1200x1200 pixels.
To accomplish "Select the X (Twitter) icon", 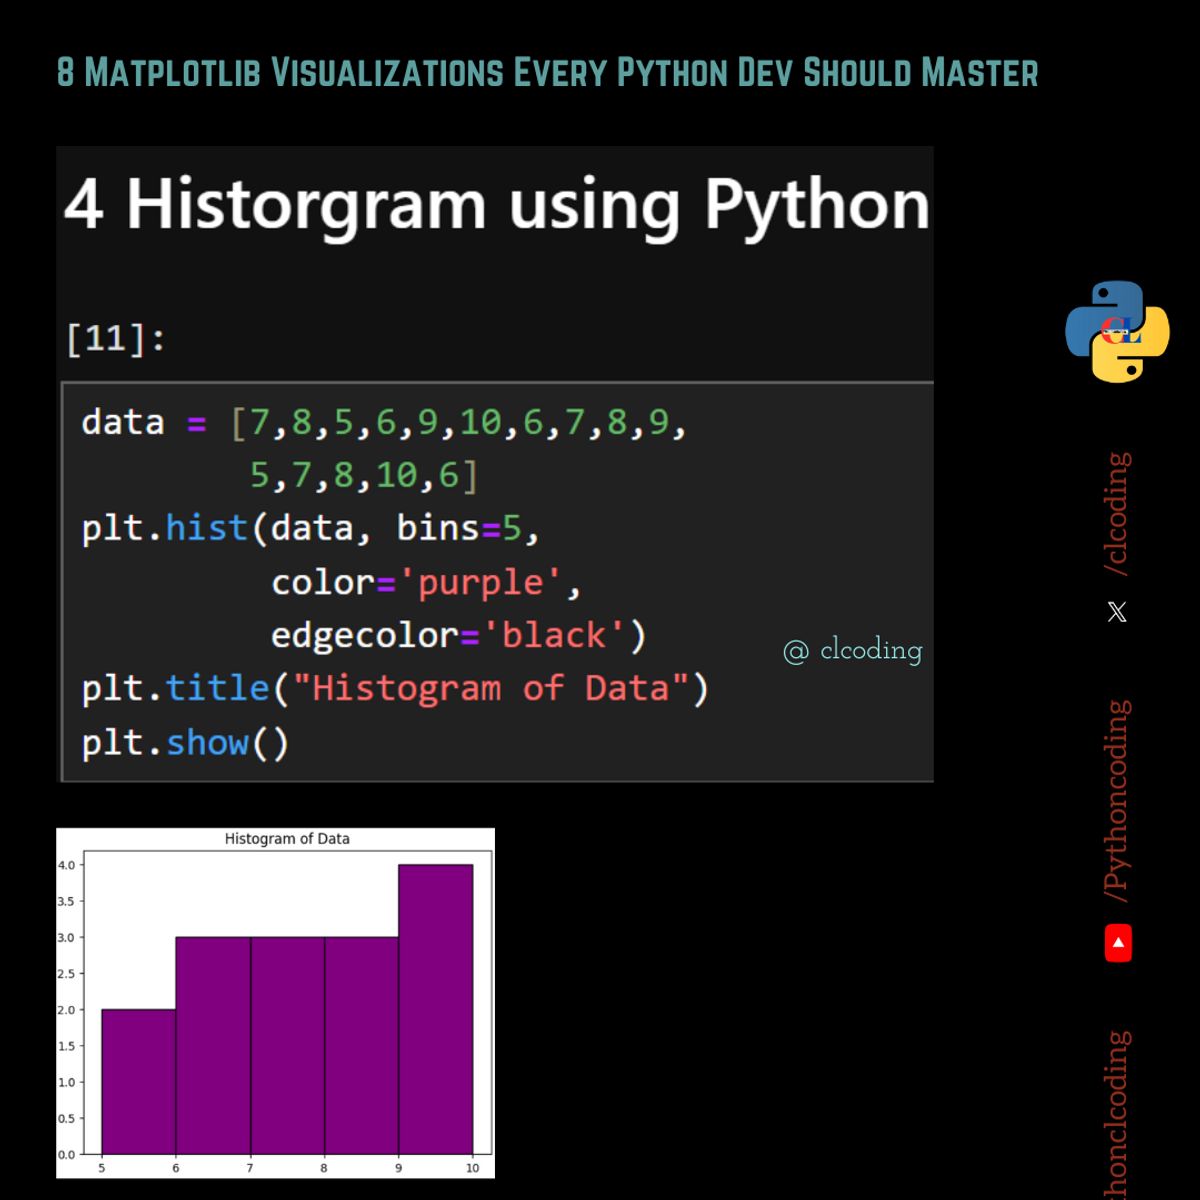I will click(x=1117, y=611).
